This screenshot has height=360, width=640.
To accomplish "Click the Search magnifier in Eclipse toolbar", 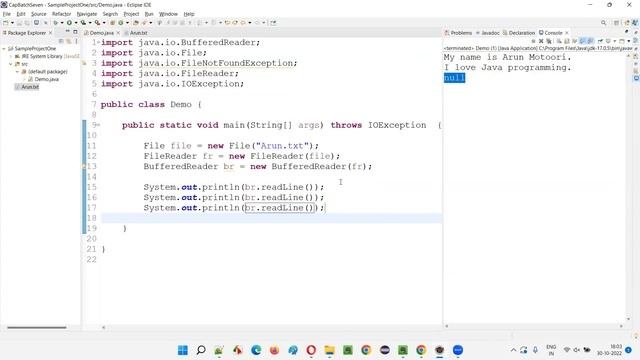I will click(603, 23).
